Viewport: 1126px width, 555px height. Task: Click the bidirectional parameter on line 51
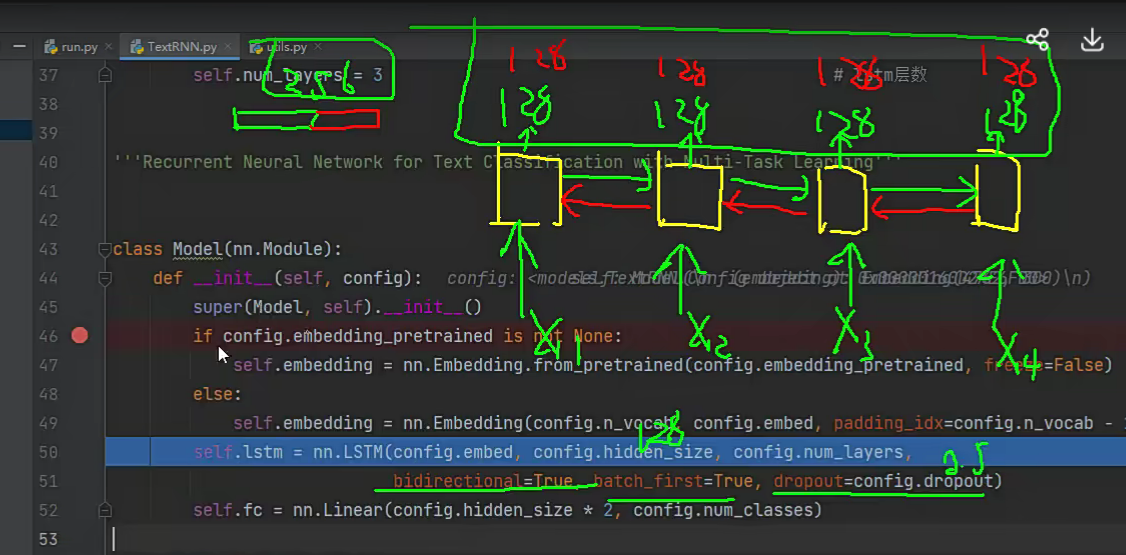(x=457, y=481)
